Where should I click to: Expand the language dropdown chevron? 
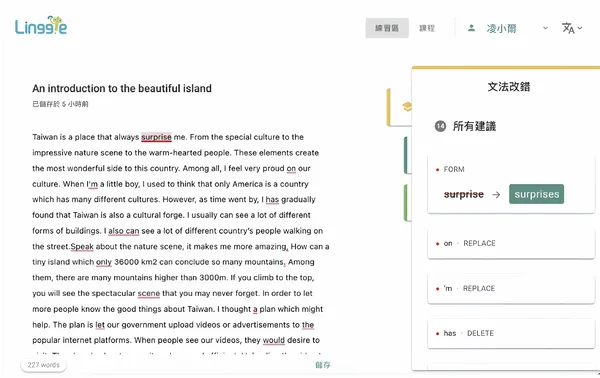(580, 28)
